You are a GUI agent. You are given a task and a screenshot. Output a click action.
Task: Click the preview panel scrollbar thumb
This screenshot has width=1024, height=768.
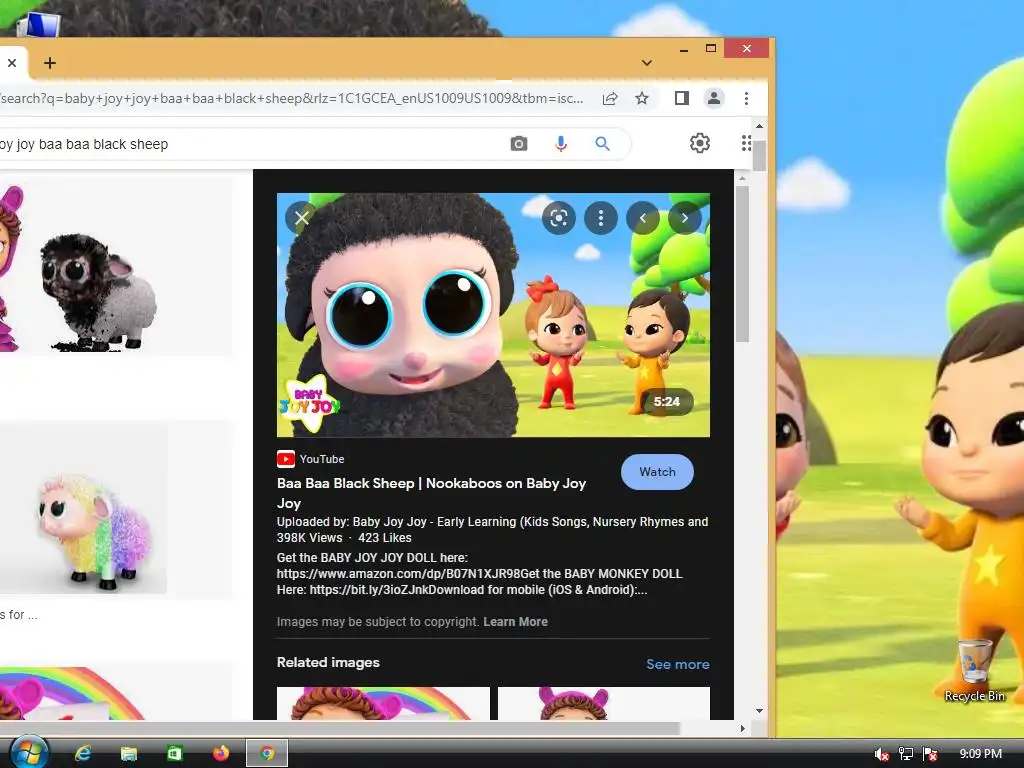pyautogui.click(x=743, y=264)
